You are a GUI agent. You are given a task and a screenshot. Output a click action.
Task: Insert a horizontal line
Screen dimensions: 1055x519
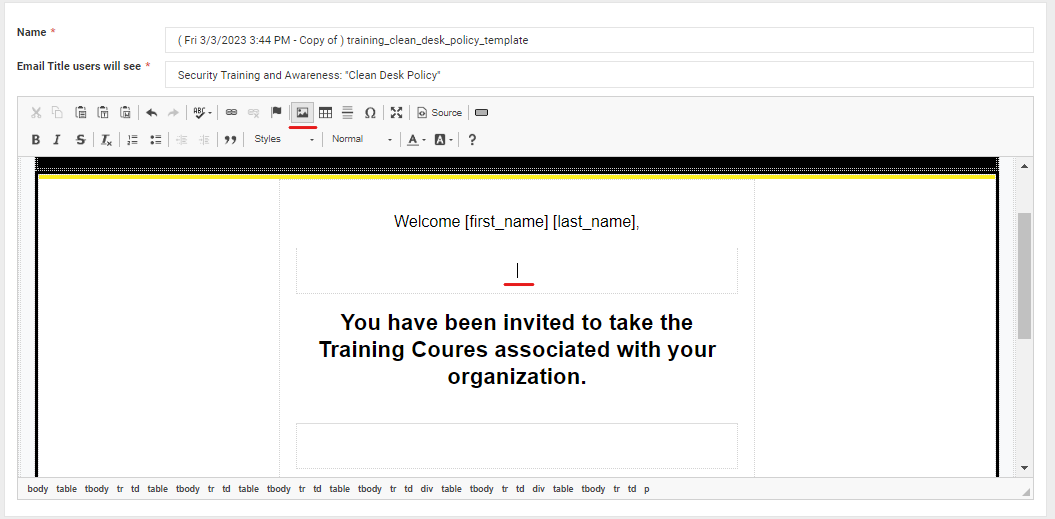pos(347,113)
